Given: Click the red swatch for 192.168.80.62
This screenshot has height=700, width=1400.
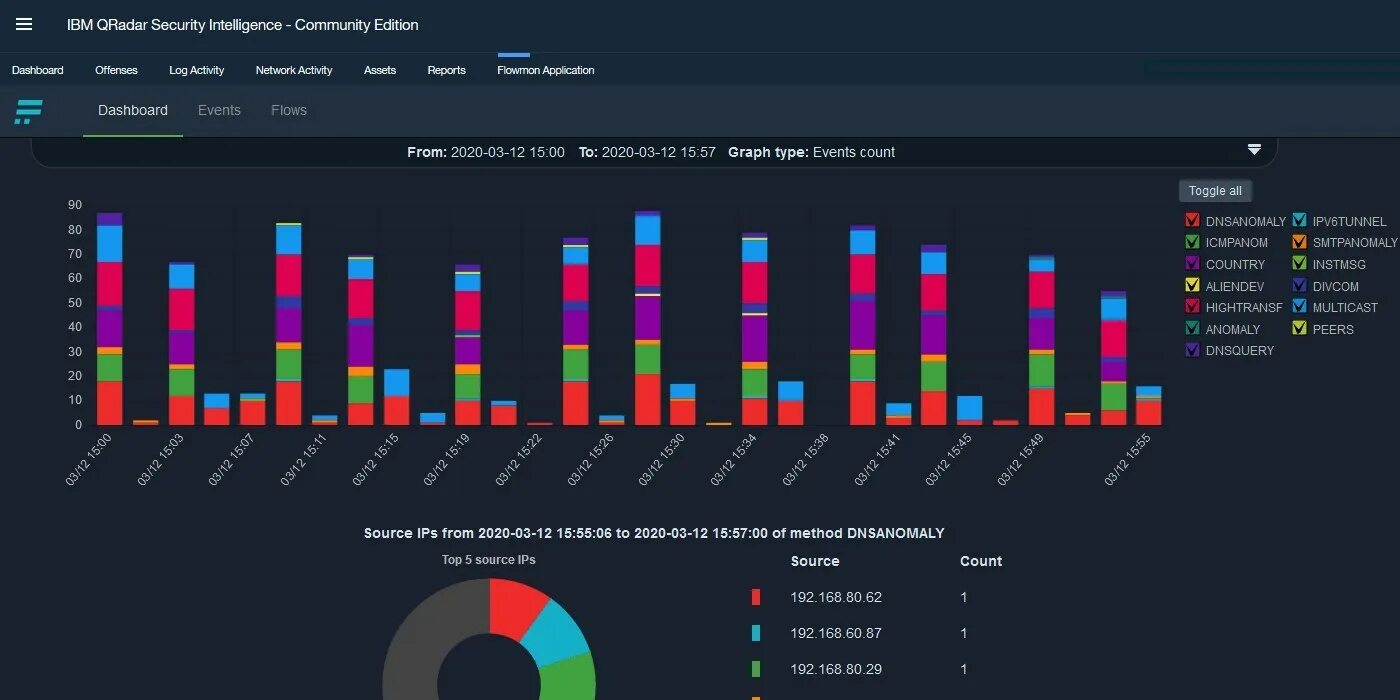Looking at the screenshot, I should [756, 597].
